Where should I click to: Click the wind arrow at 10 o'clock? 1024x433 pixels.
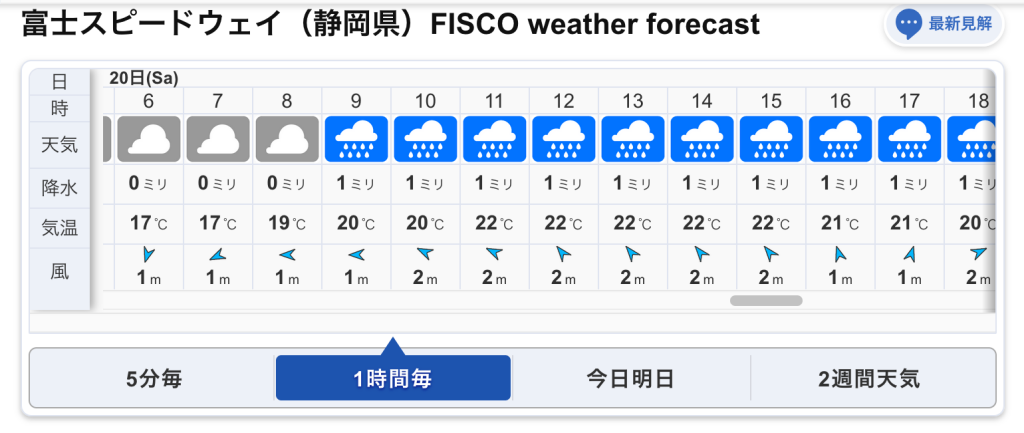(x=425, y=254)
